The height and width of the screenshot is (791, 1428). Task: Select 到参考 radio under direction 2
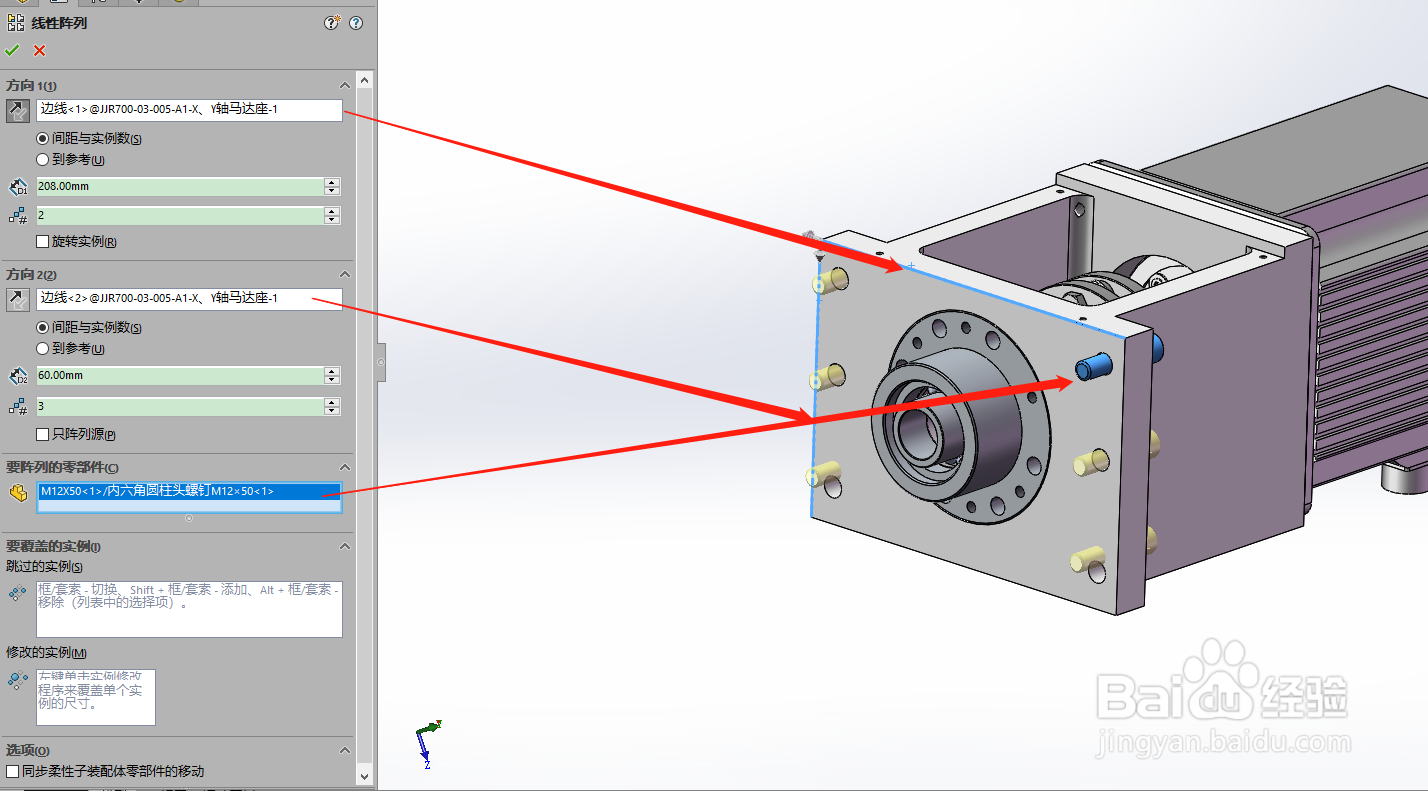(43, 348)
